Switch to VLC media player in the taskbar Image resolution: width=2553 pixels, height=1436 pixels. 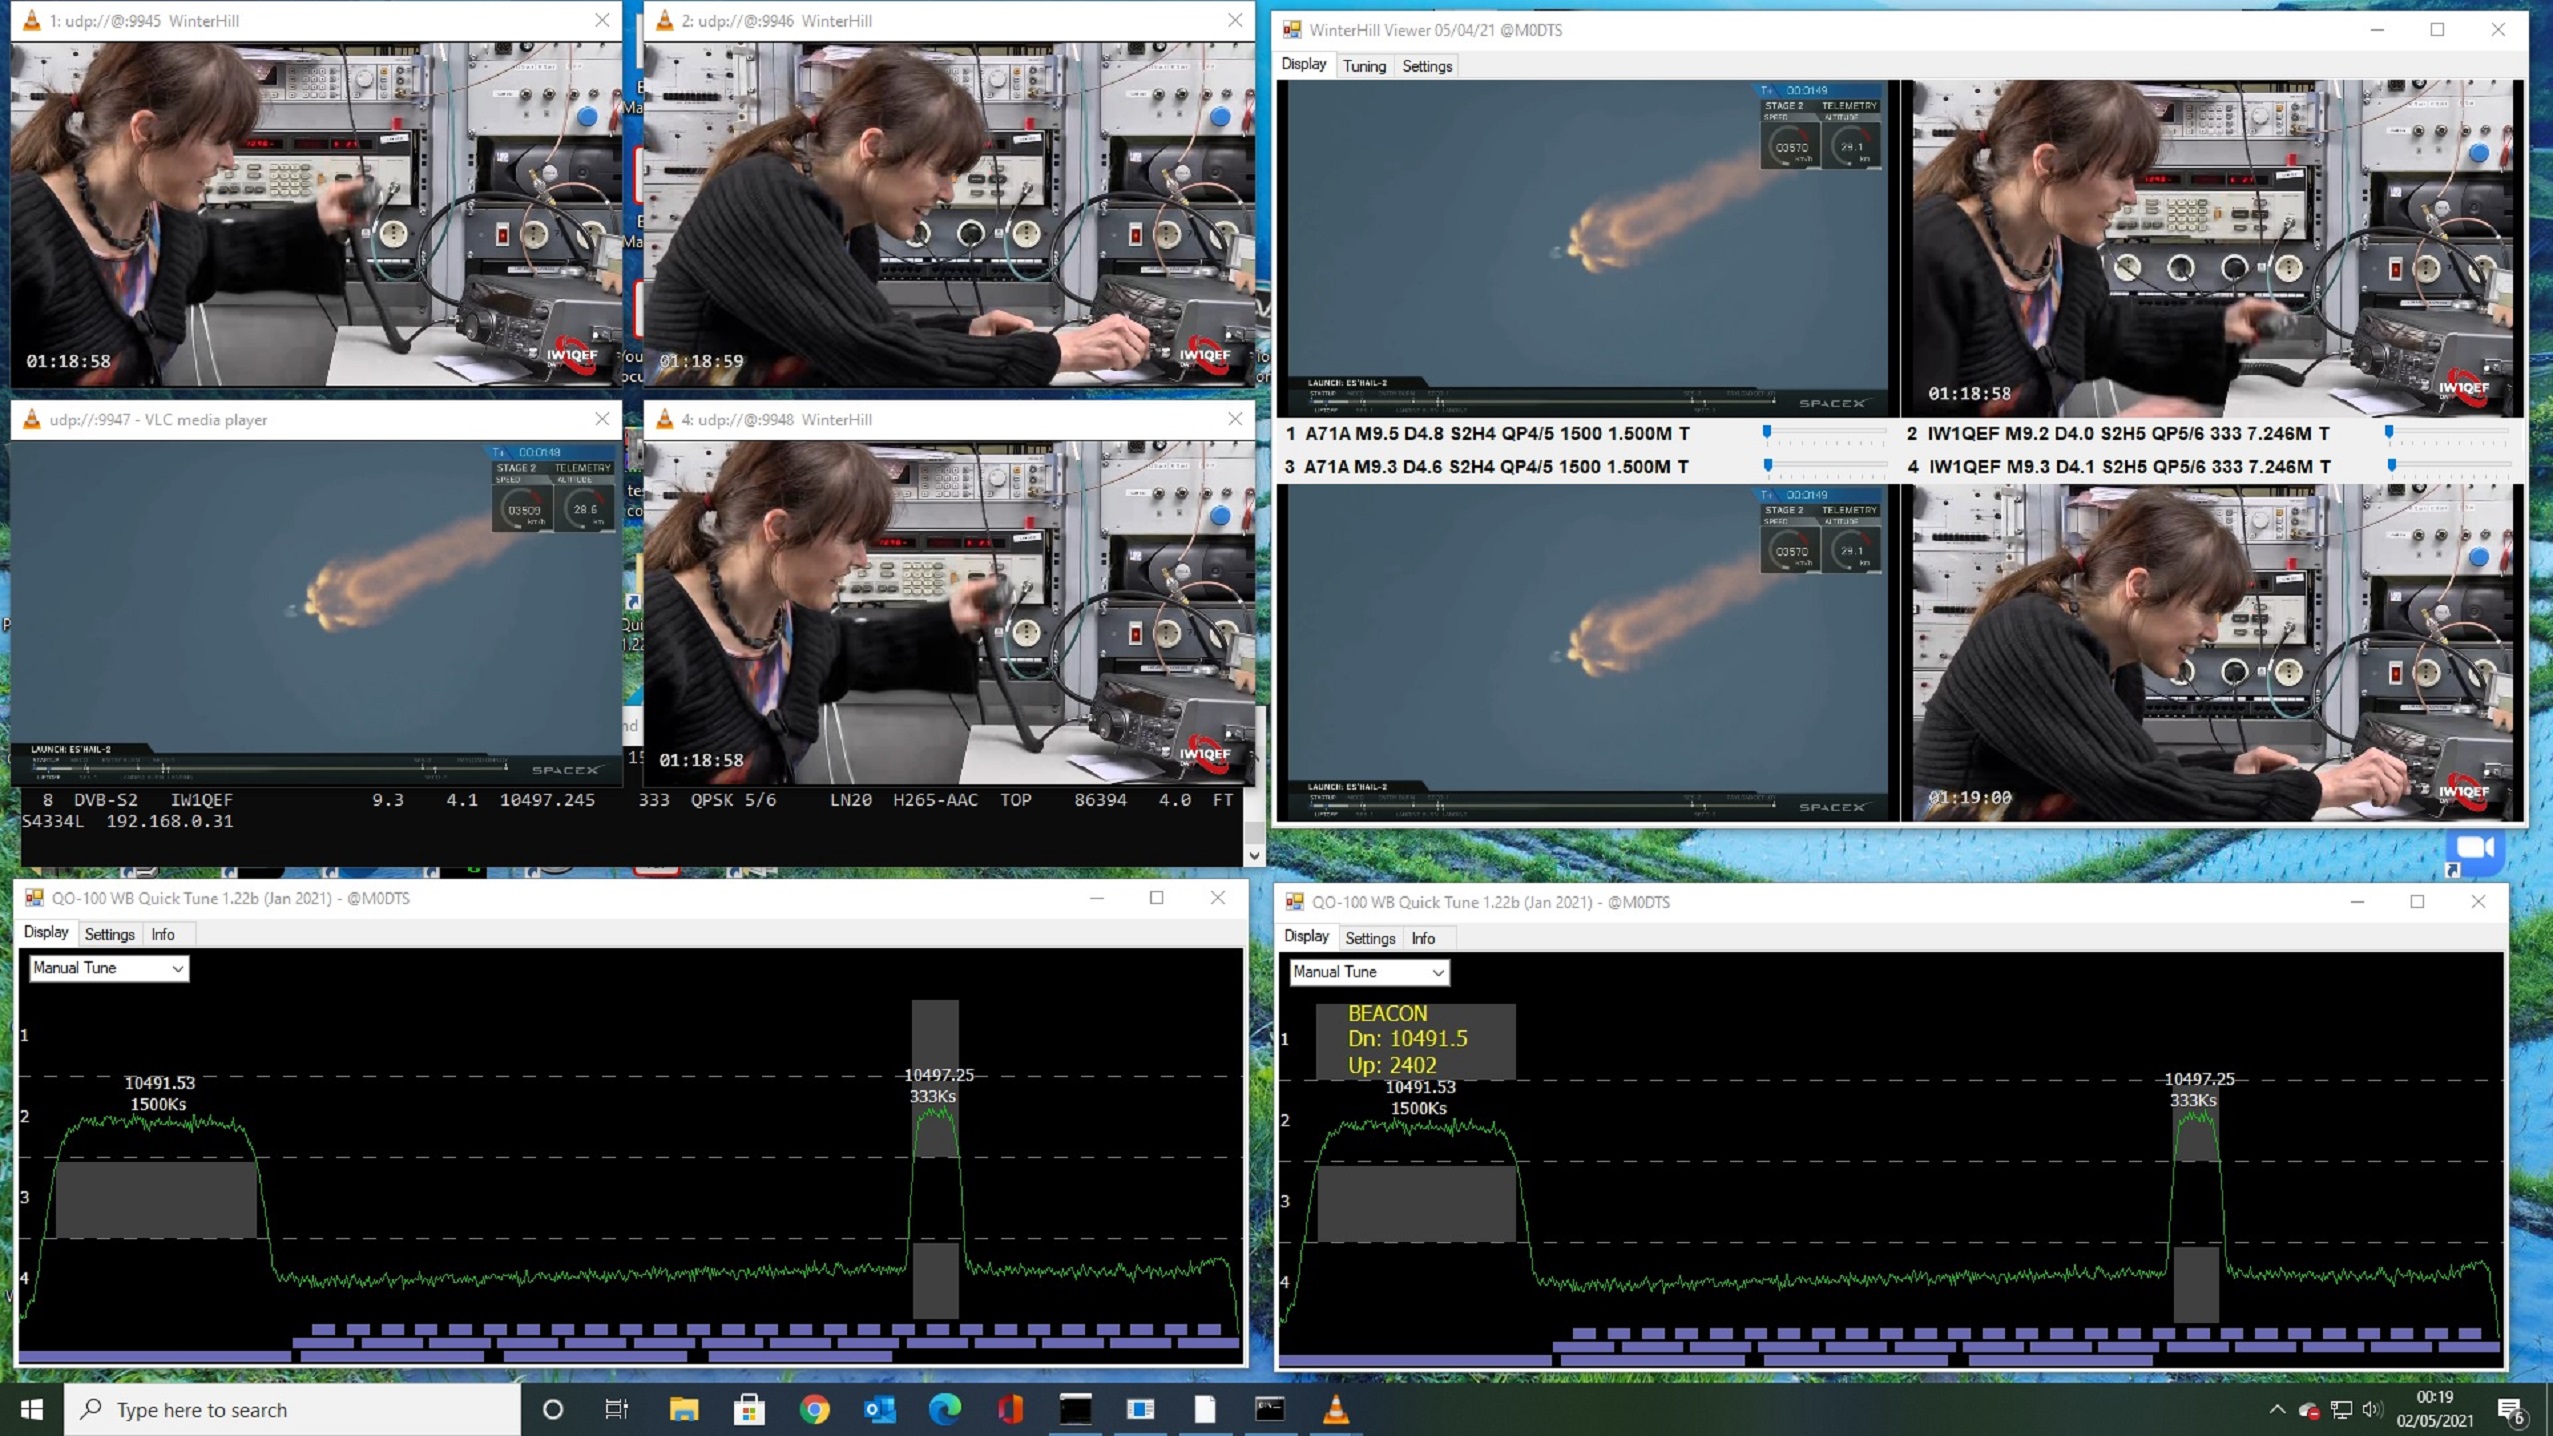coord(1335,1409)
